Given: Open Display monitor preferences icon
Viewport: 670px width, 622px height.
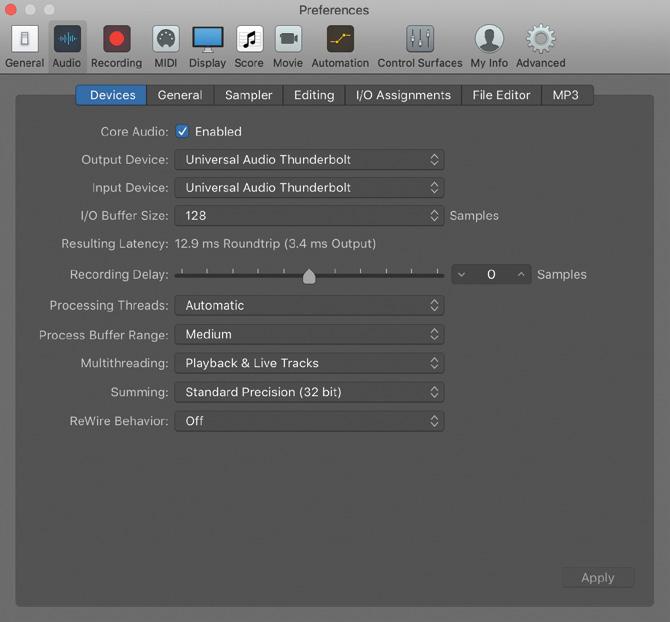Looking at the screenshot, I should click(x=208, y=39).
